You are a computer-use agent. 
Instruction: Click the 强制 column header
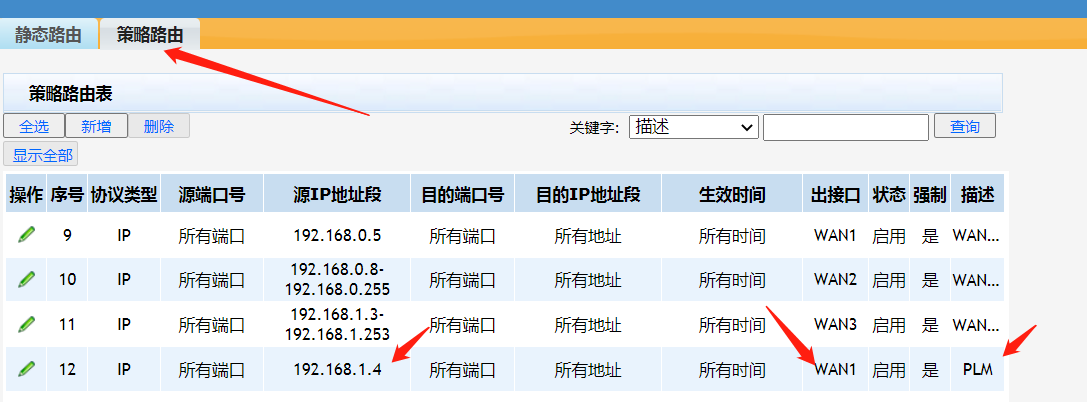[x=930, y=195]
